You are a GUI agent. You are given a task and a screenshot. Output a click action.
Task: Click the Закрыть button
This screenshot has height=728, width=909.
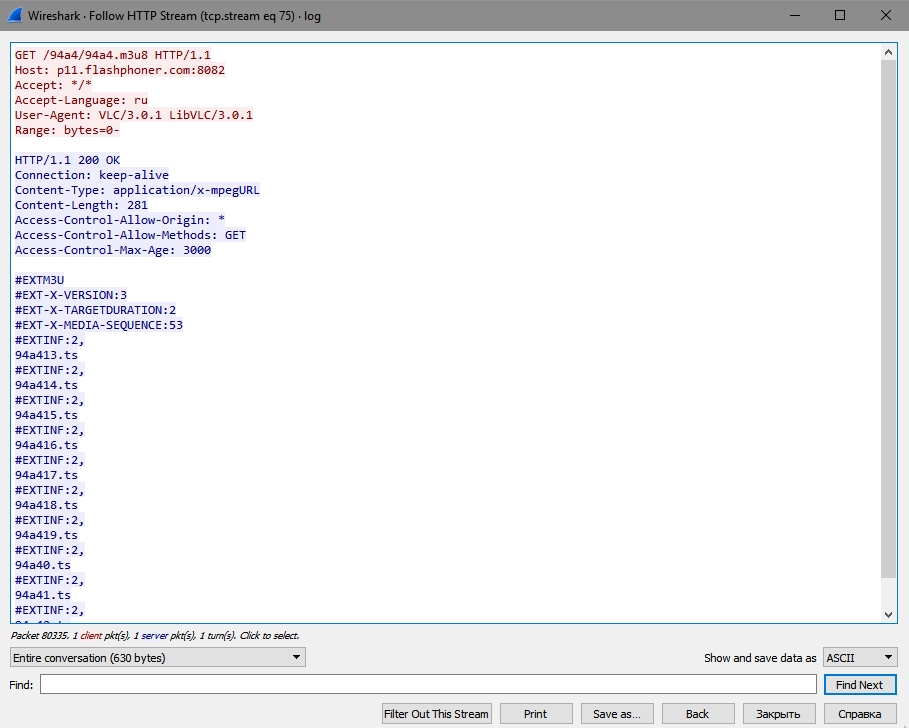(x=778, y=714)
